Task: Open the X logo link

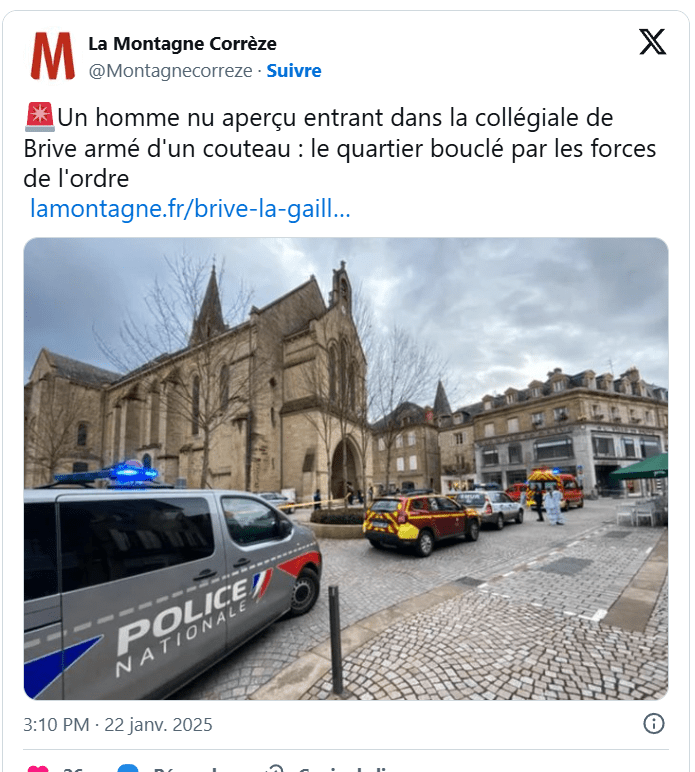Action: [x=652, y=42]
